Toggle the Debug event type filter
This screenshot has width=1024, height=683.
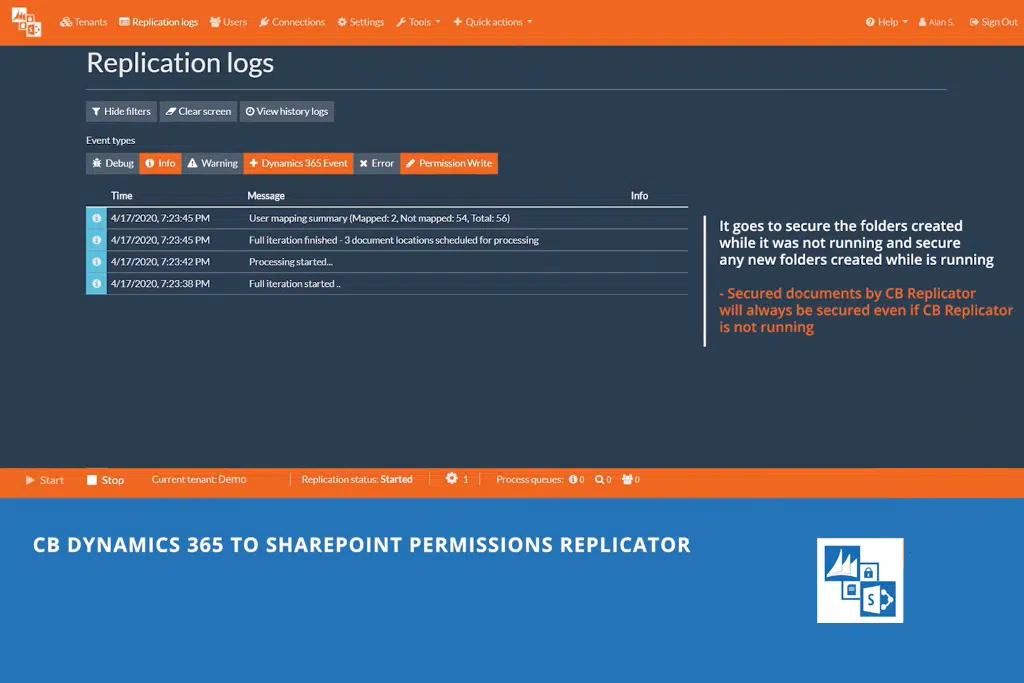click(x=112, y=163)
